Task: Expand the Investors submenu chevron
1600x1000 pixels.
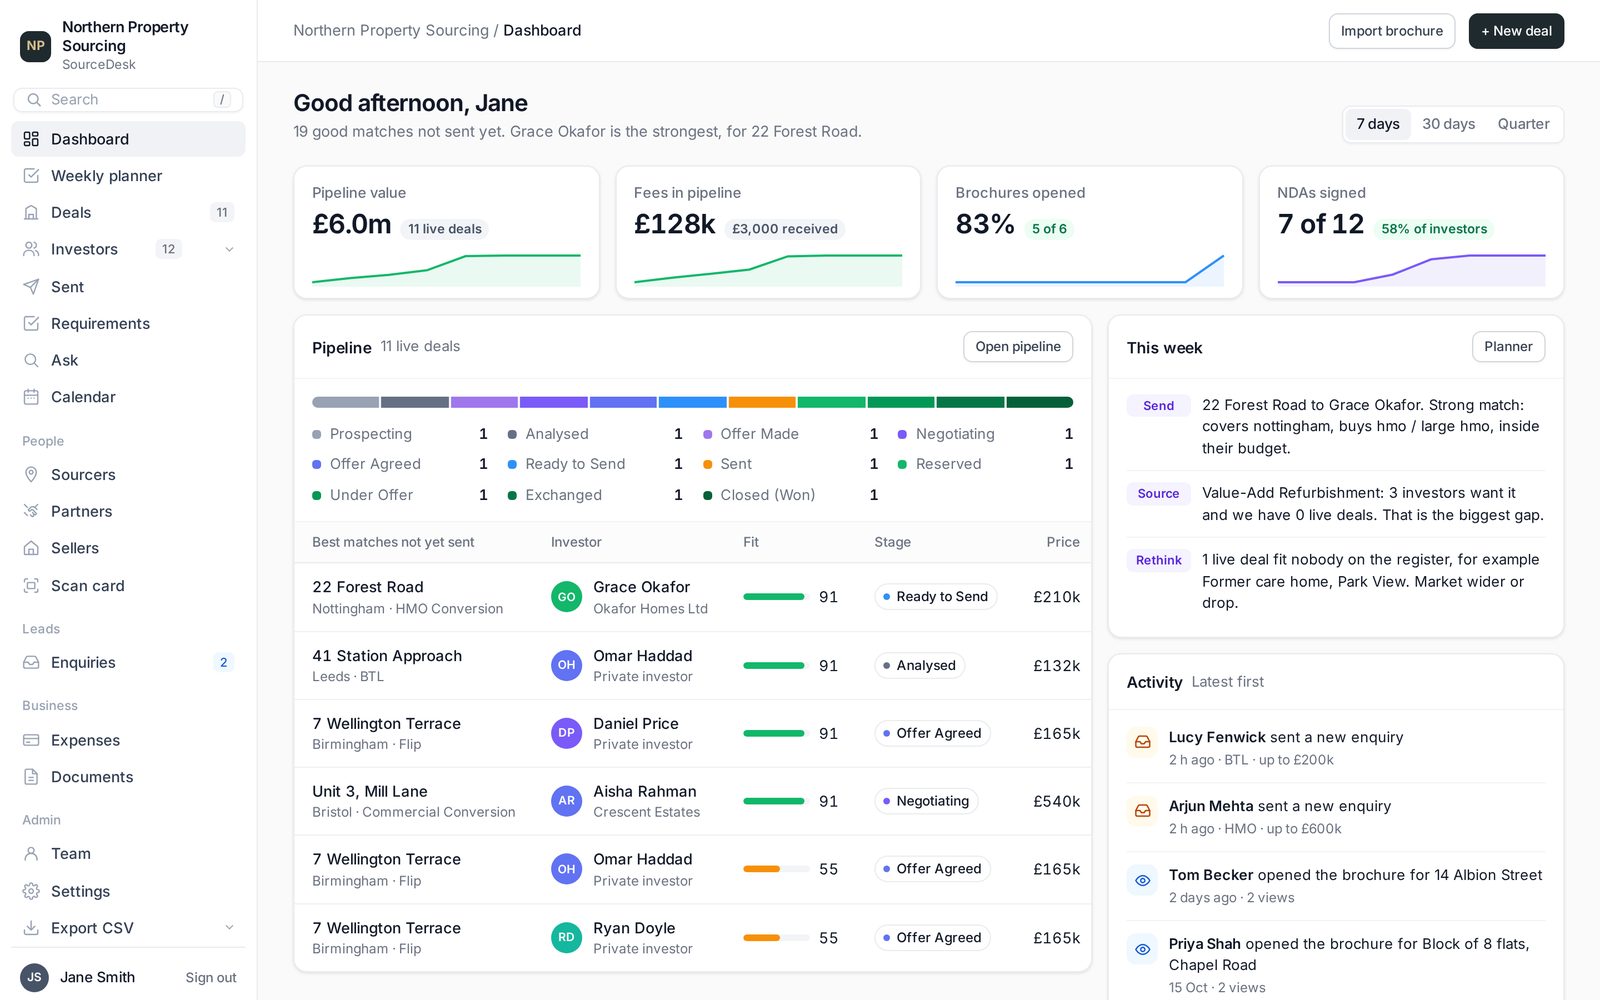Action: 229,250
